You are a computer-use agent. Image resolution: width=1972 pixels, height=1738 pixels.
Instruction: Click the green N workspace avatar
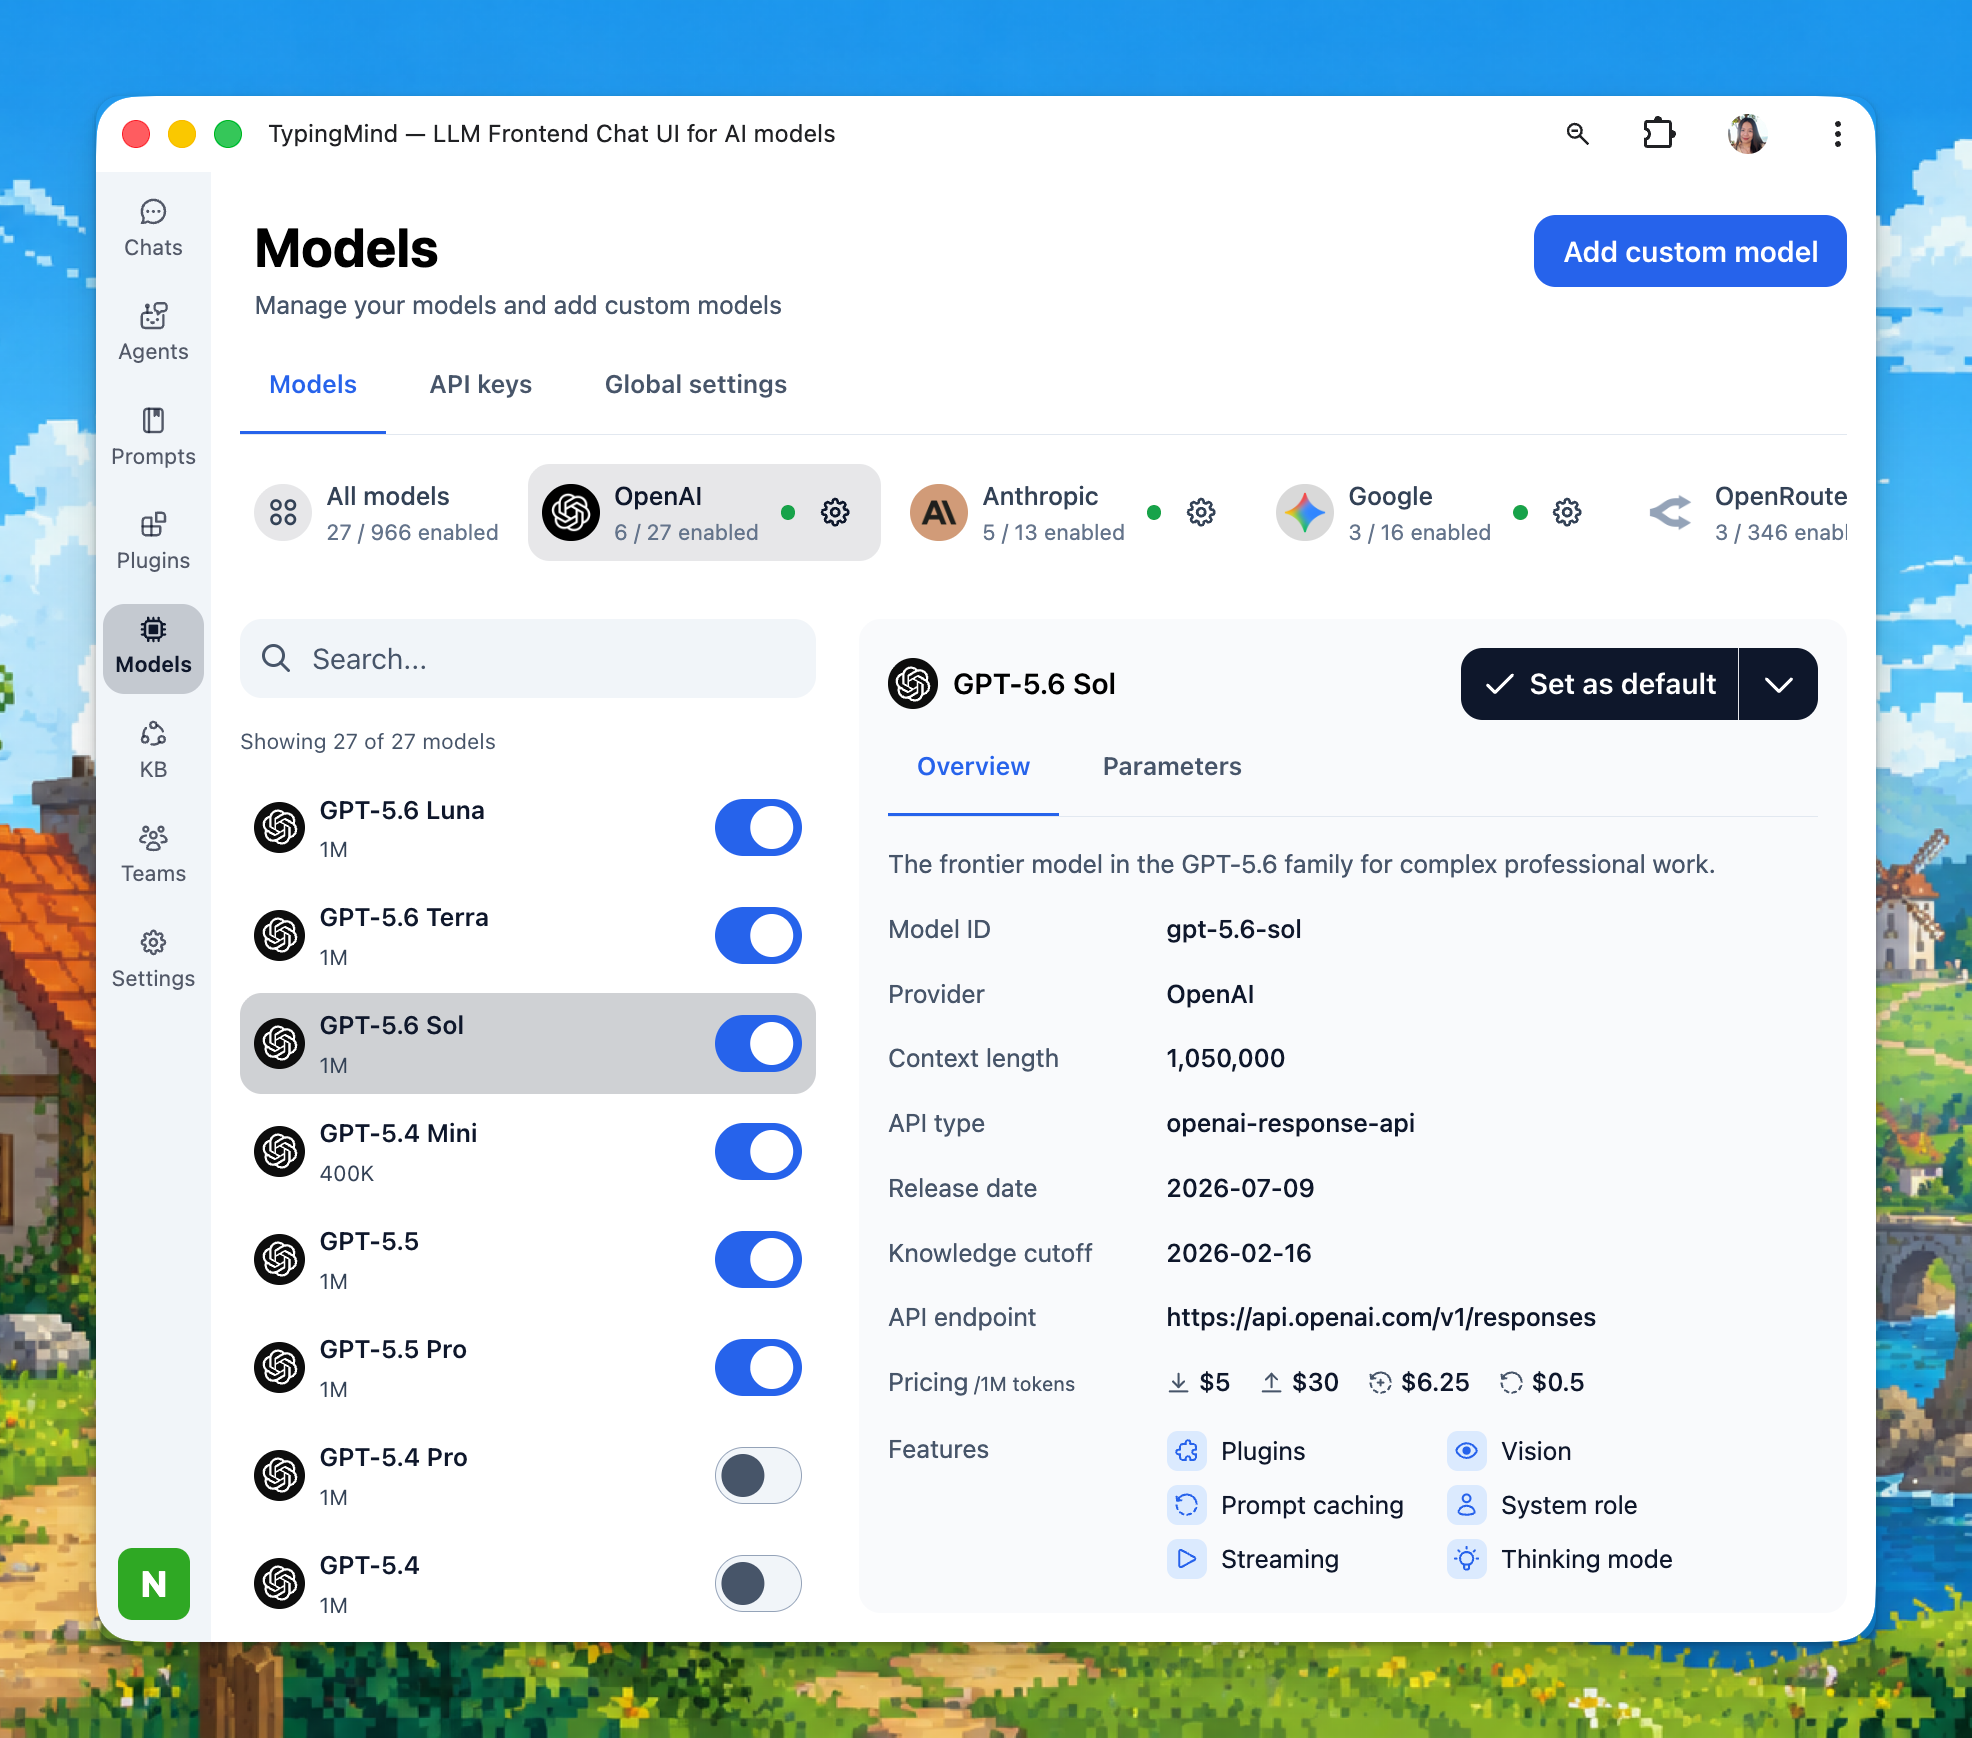pos(154,1584)
